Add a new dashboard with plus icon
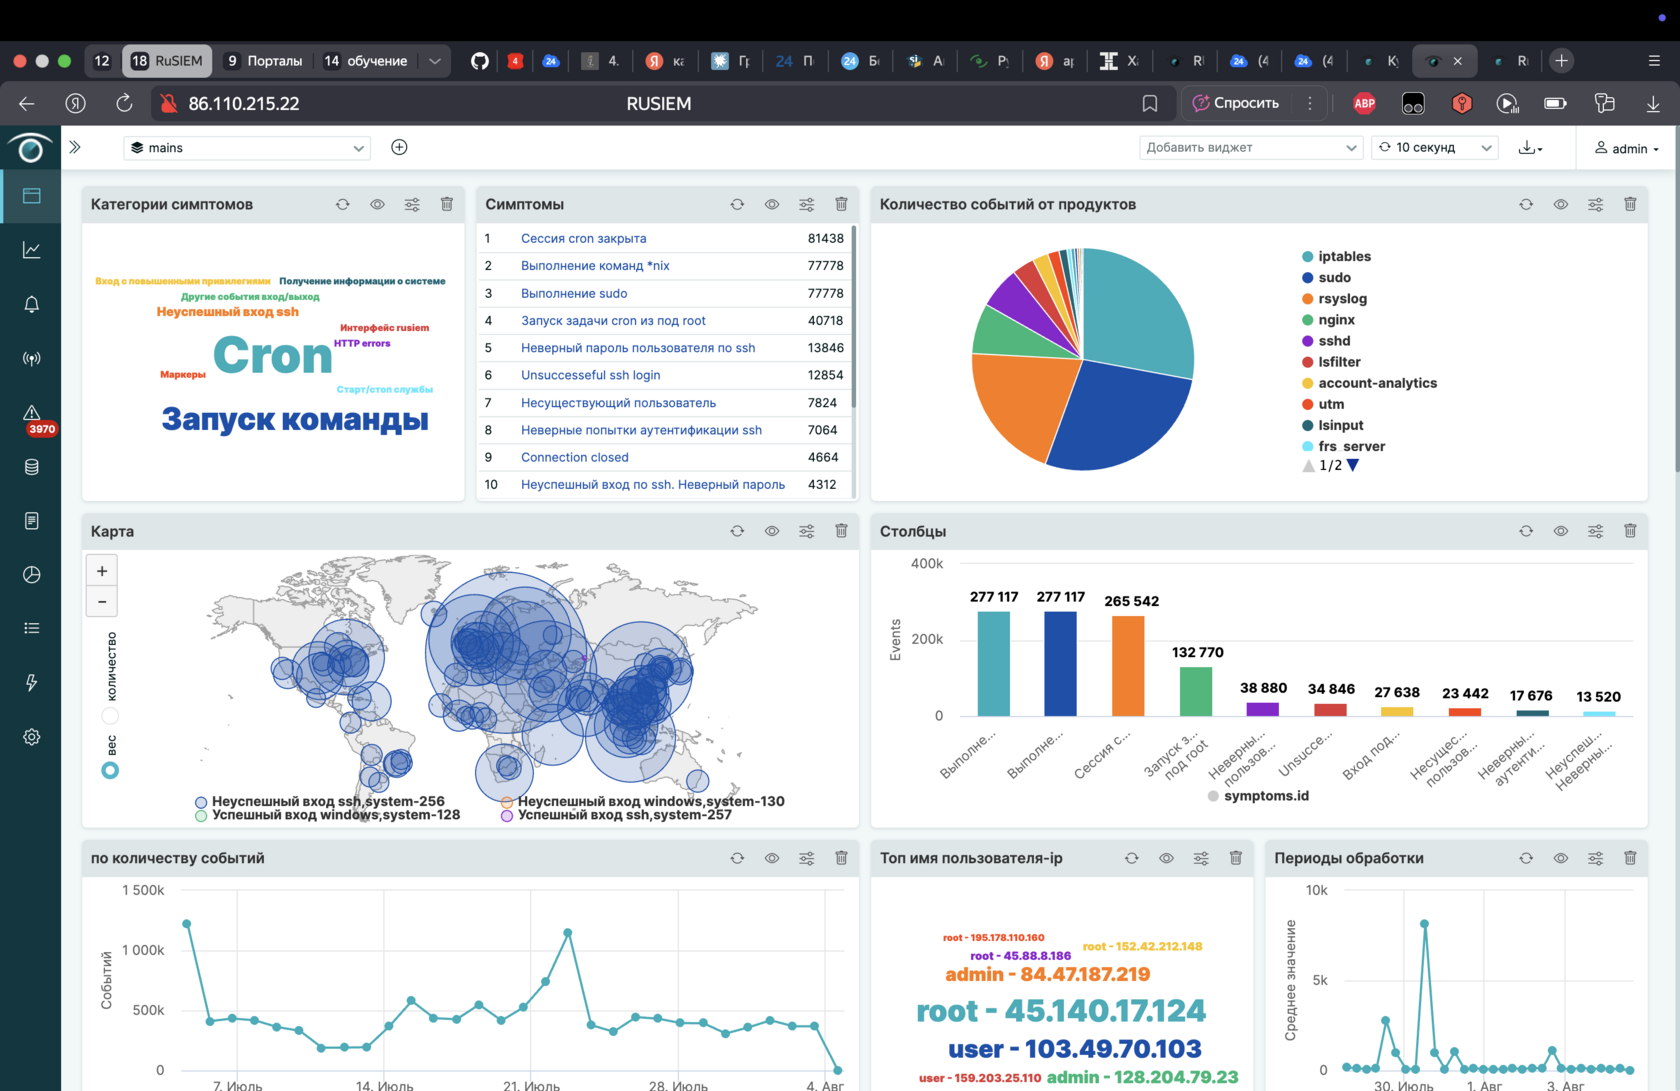The width and height of the screenshot is (1680, 1091). coord(399,147)
